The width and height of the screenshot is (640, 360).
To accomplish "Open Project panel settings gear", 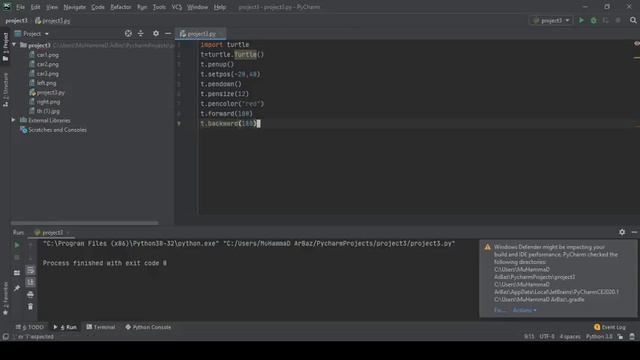I will click(156, 33).
